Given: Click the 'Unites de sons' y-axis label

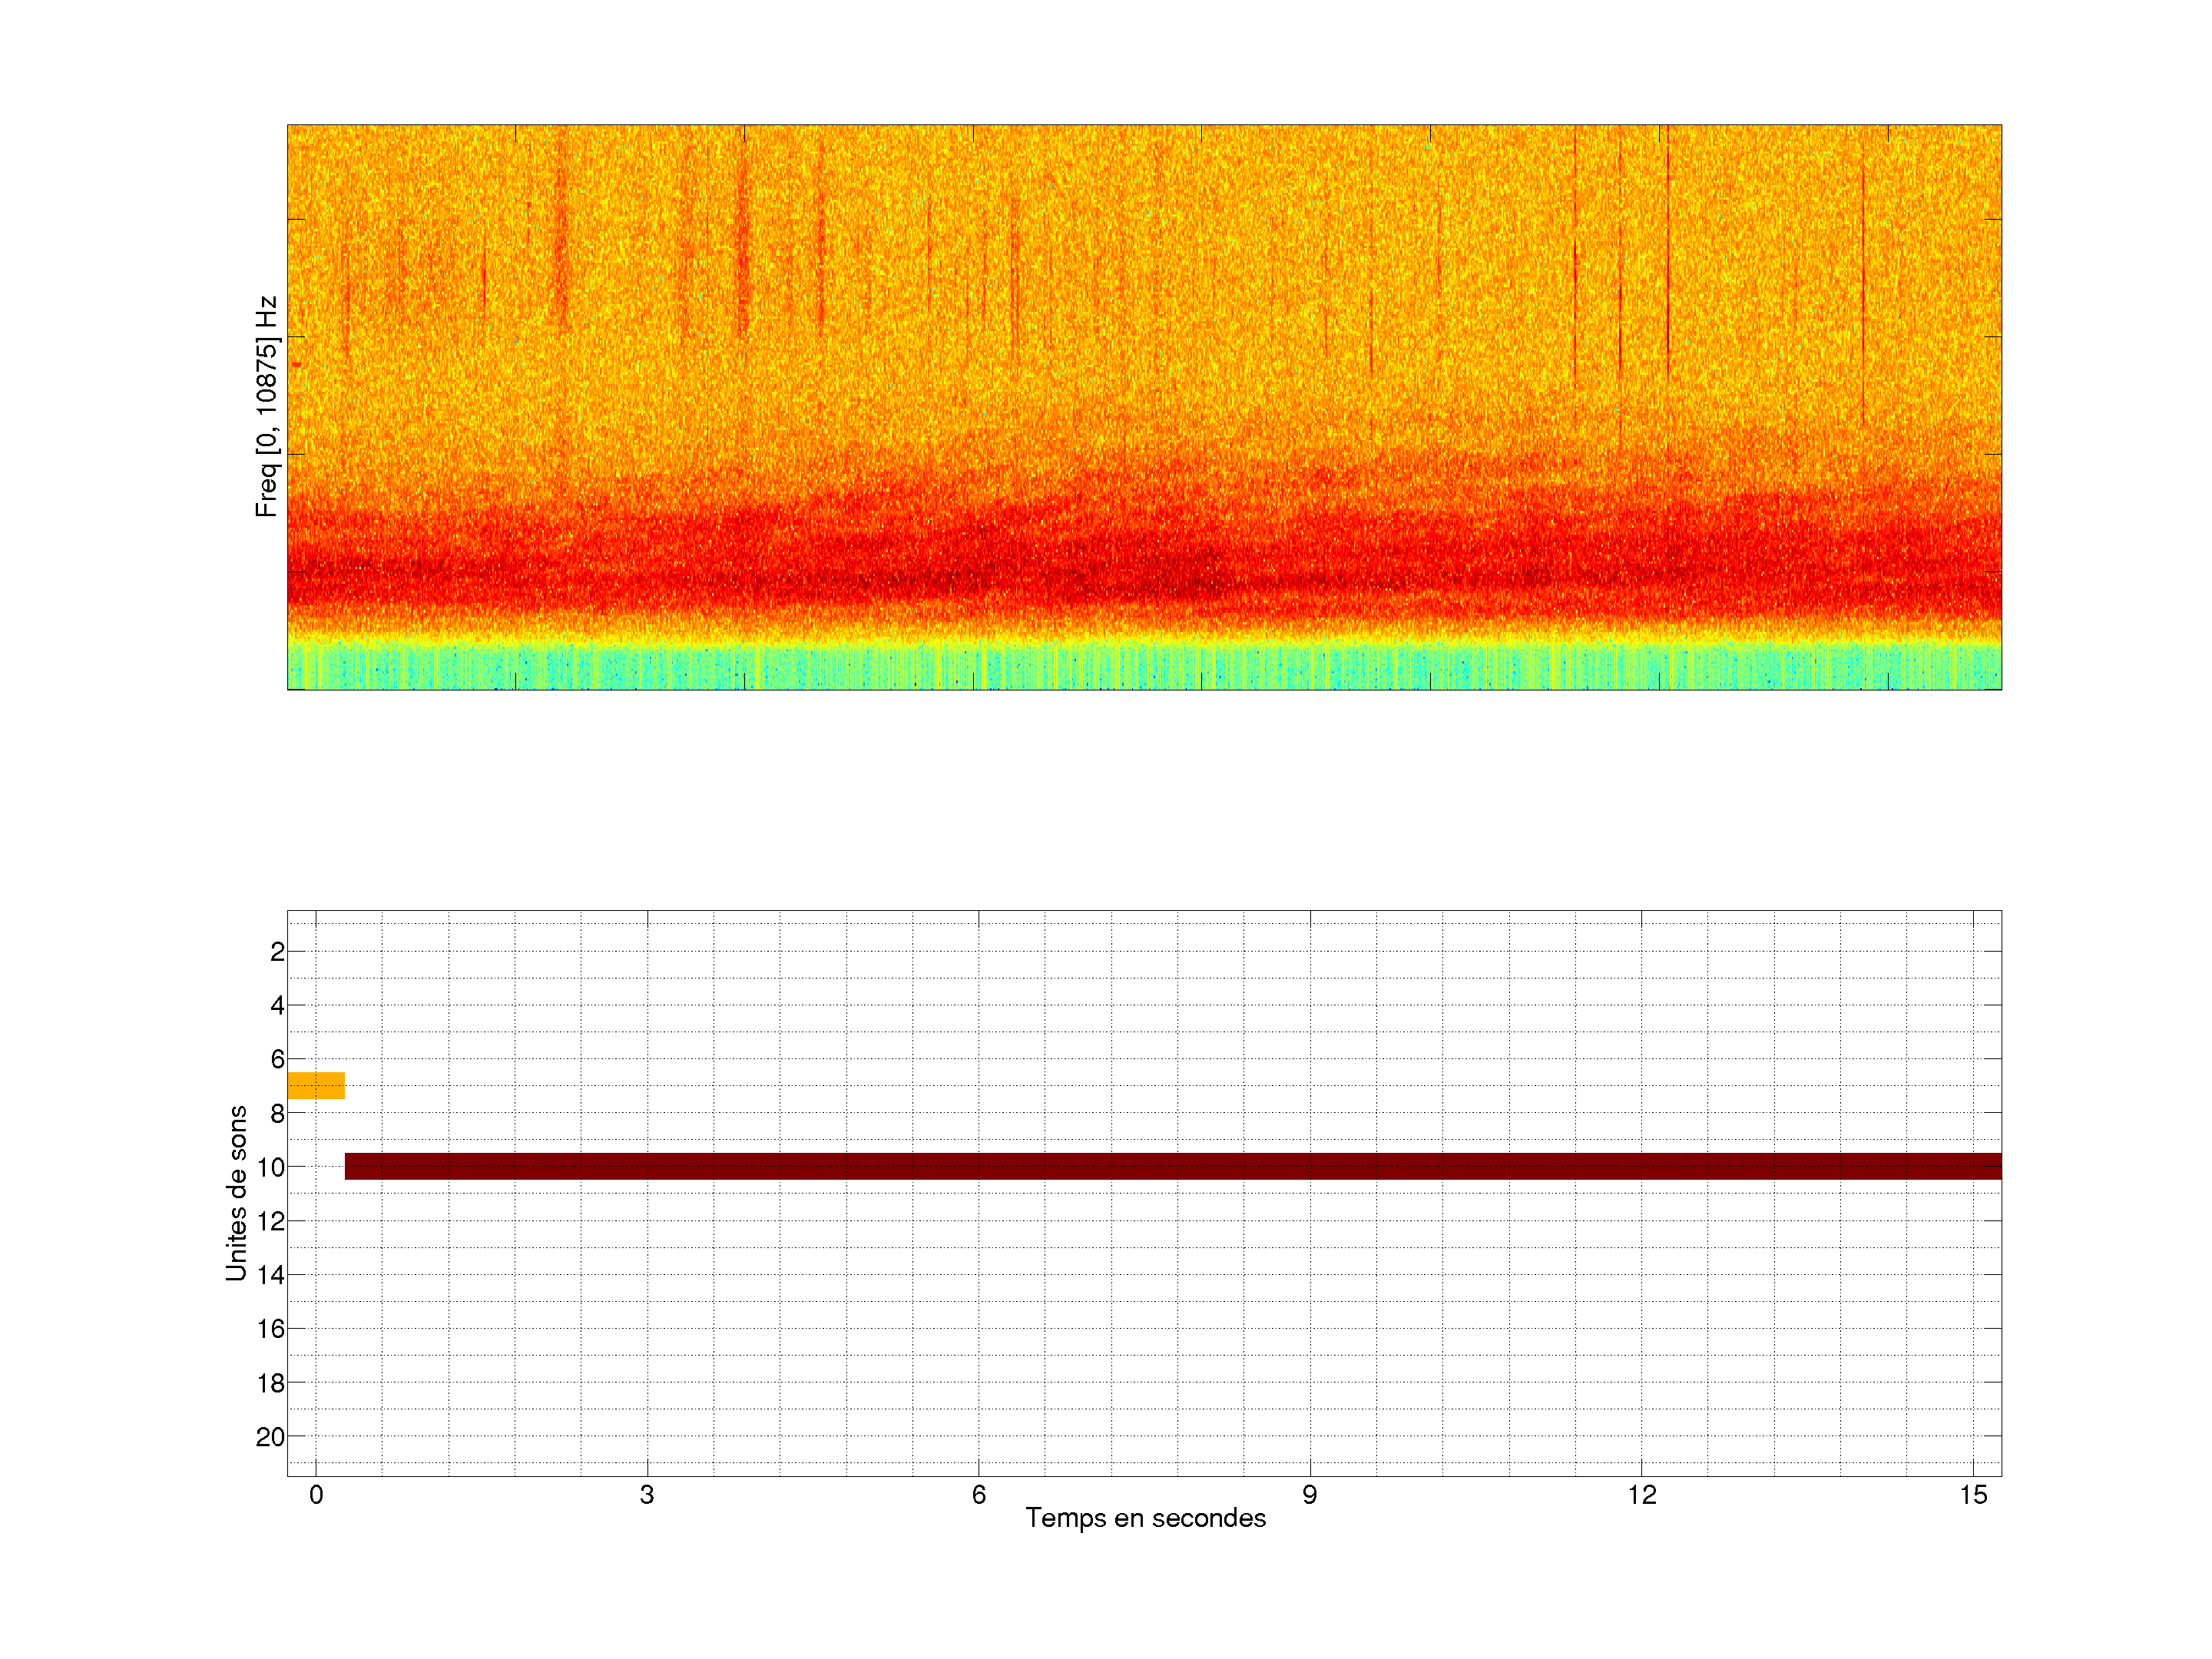Looking at the screenshot, I should tap(237, 1193).
